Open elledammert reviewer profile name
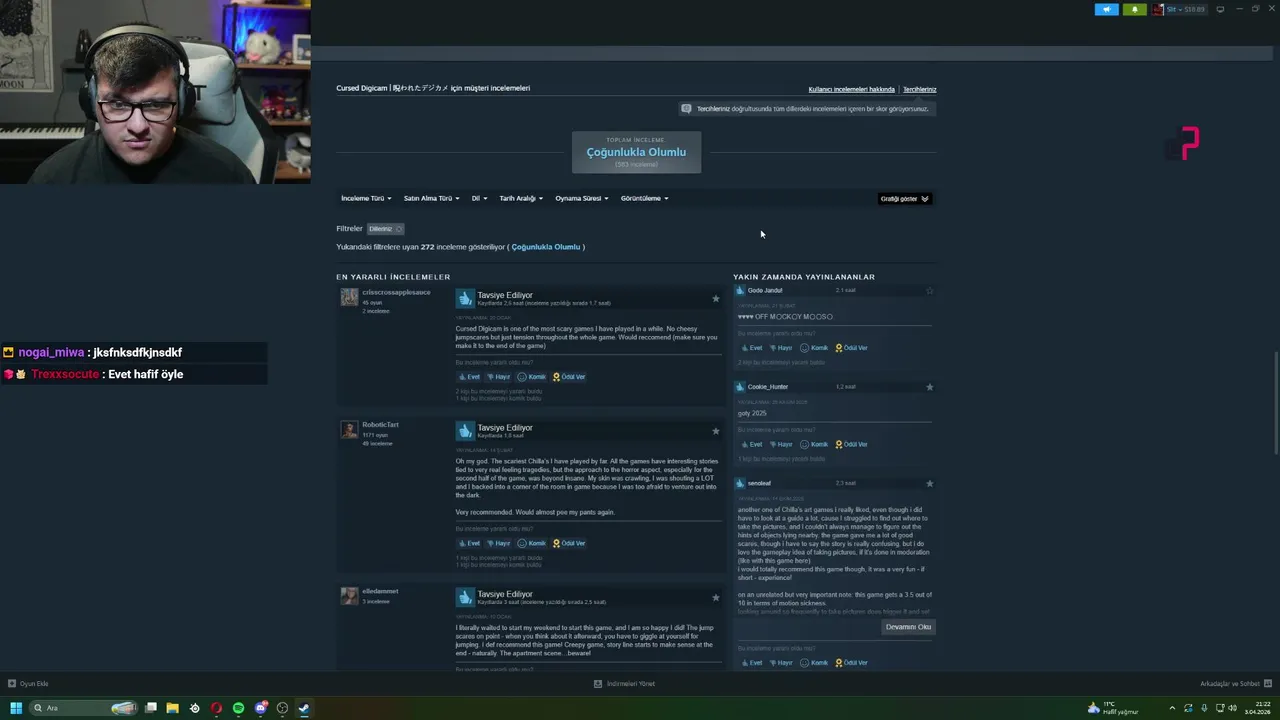Viewport: 1280px width, 720px height. click(380, 591)
